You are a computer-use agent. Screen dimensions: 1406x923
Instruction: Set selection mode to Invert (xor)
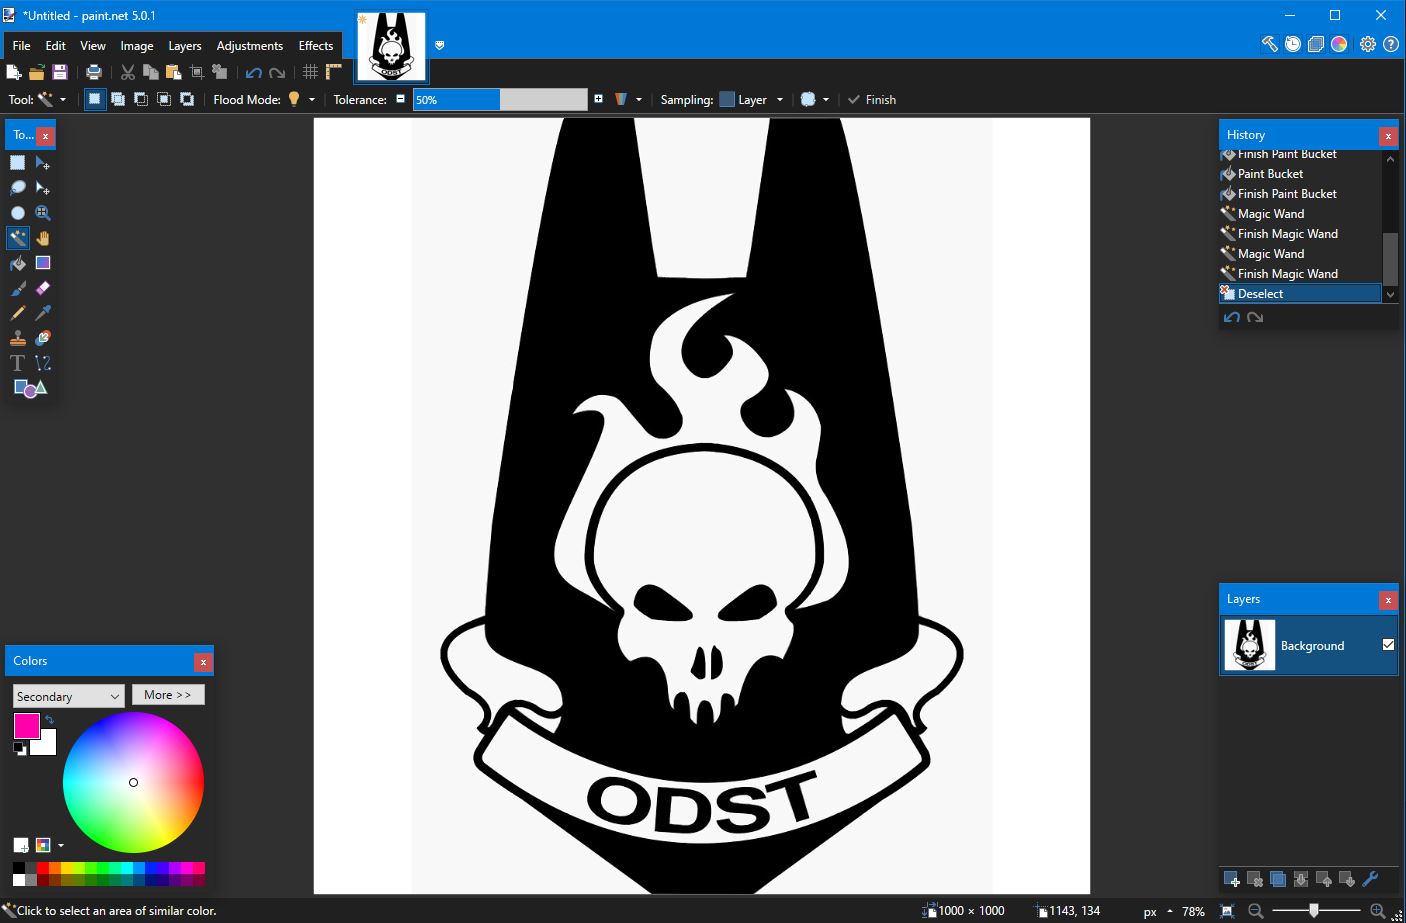187,99
